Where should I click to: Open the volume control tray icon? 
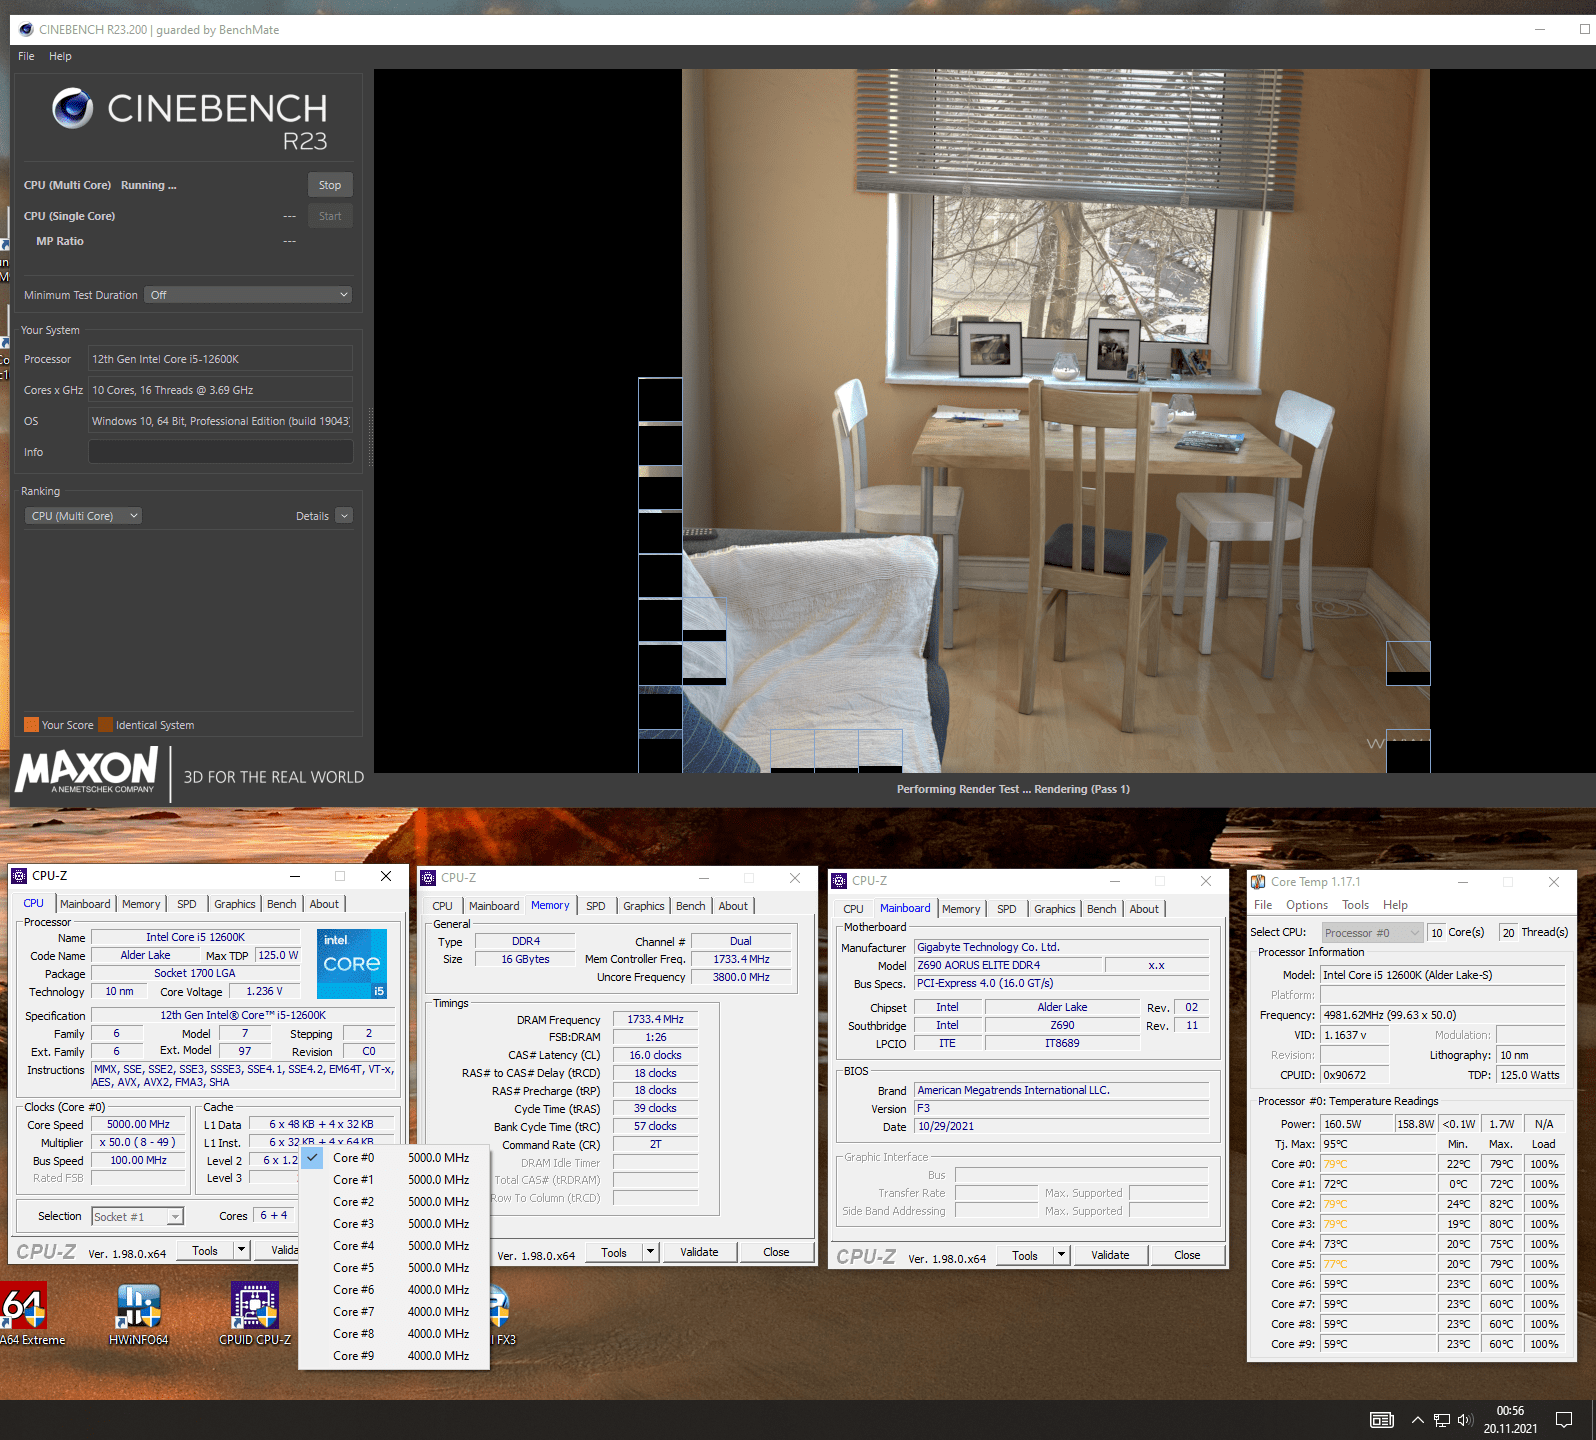tap(1465, 1420)
